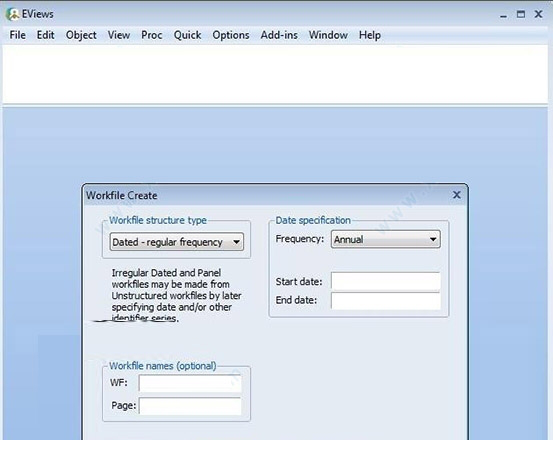Viewport: 553px width, 457px height.
Task: Open the Options menu
Action: 231,35
